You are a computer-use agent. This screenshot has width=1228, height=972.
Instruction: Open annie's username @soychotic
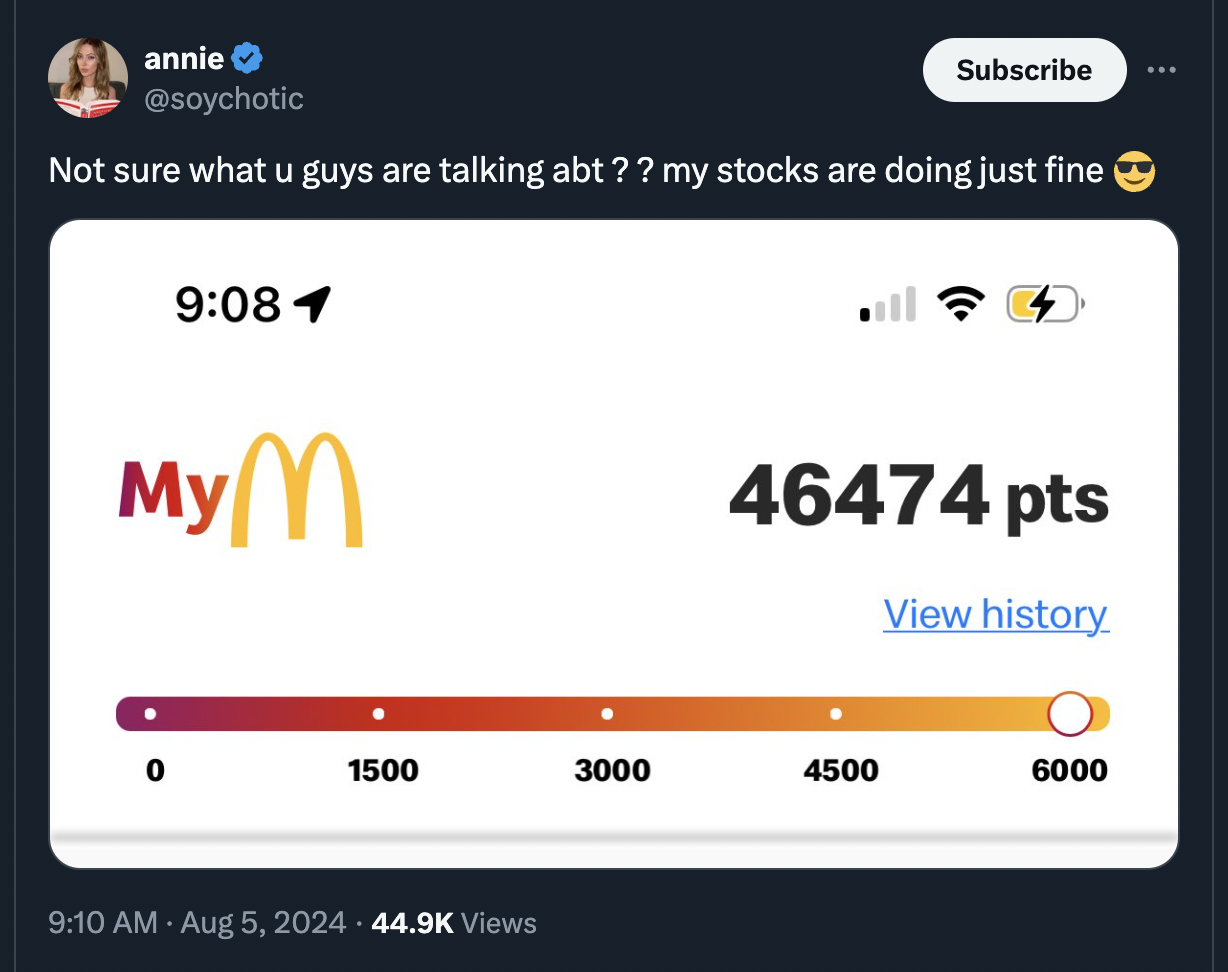coord(224,98)
